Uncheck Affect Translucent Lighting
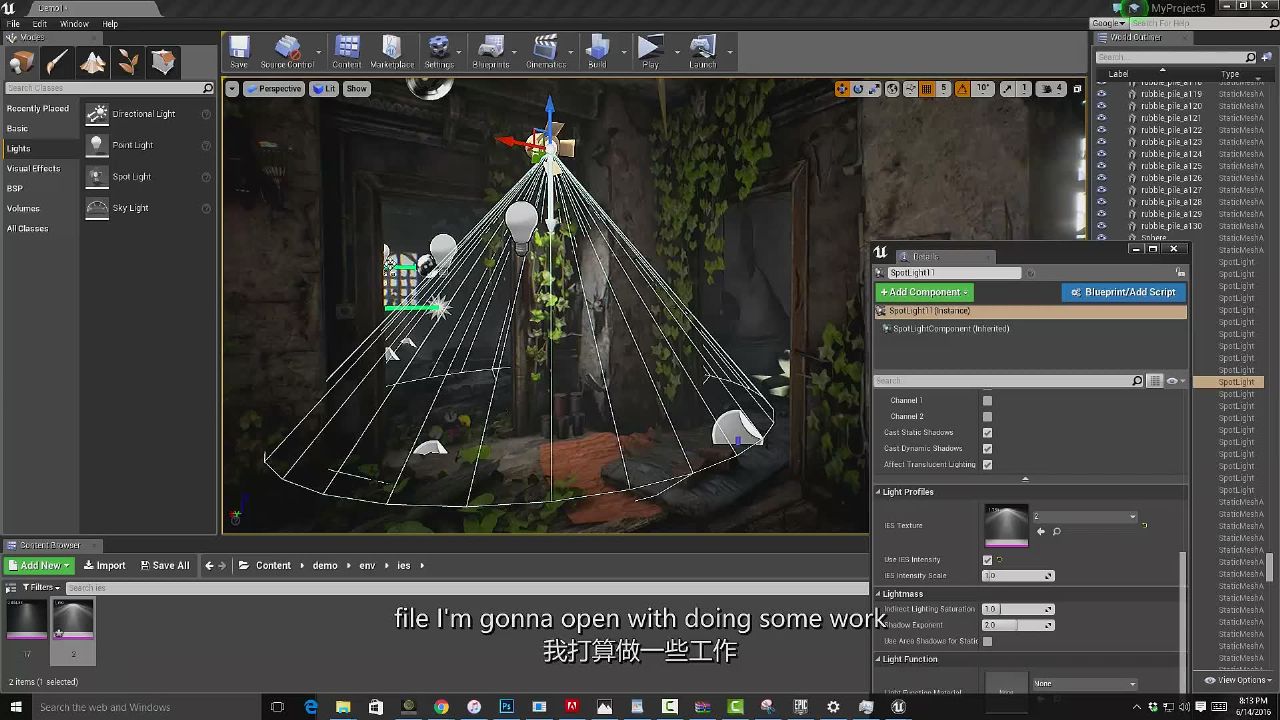Screen dimensions: 1280x720 tap(987, 465)
